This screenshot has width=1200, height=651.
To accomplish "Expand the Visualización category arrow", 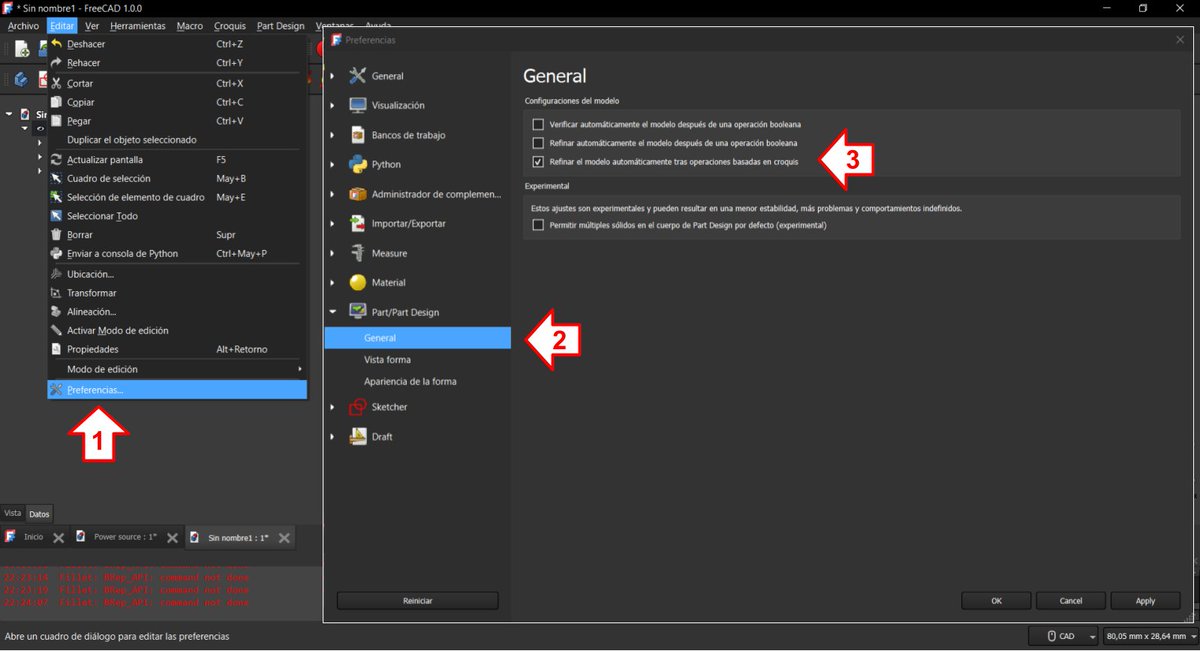I will coord(333,105).
